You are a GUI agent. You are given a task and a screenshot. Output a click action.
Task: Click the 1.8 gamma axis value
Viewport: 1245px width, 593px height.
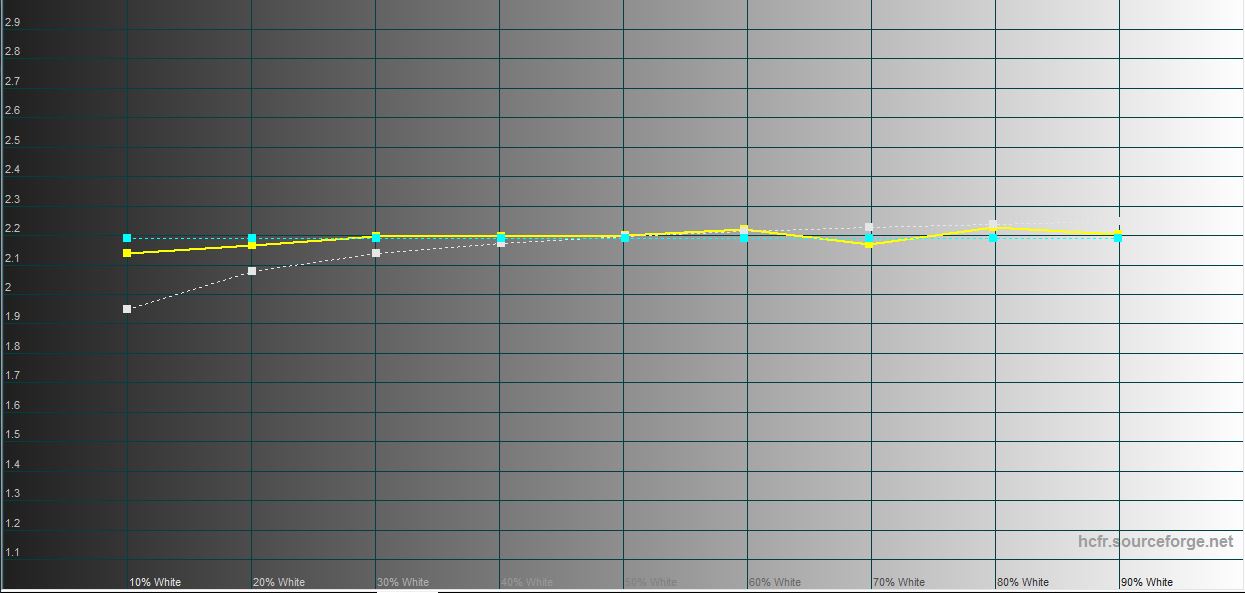coord(12,347)
